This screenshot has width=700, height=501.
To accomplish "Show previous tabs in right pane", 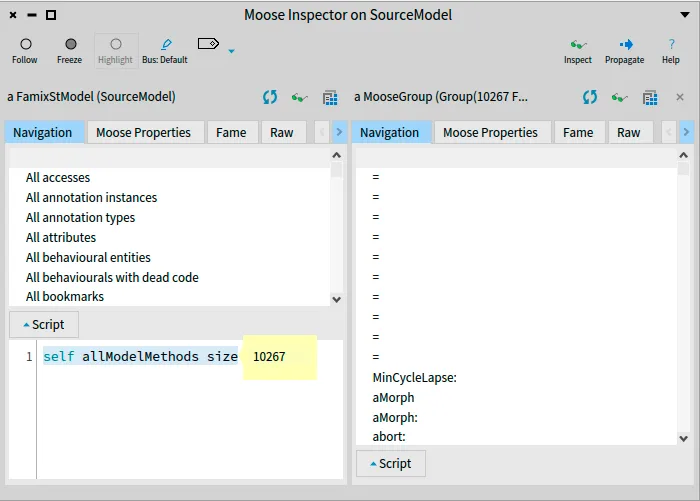I will 668,132.
